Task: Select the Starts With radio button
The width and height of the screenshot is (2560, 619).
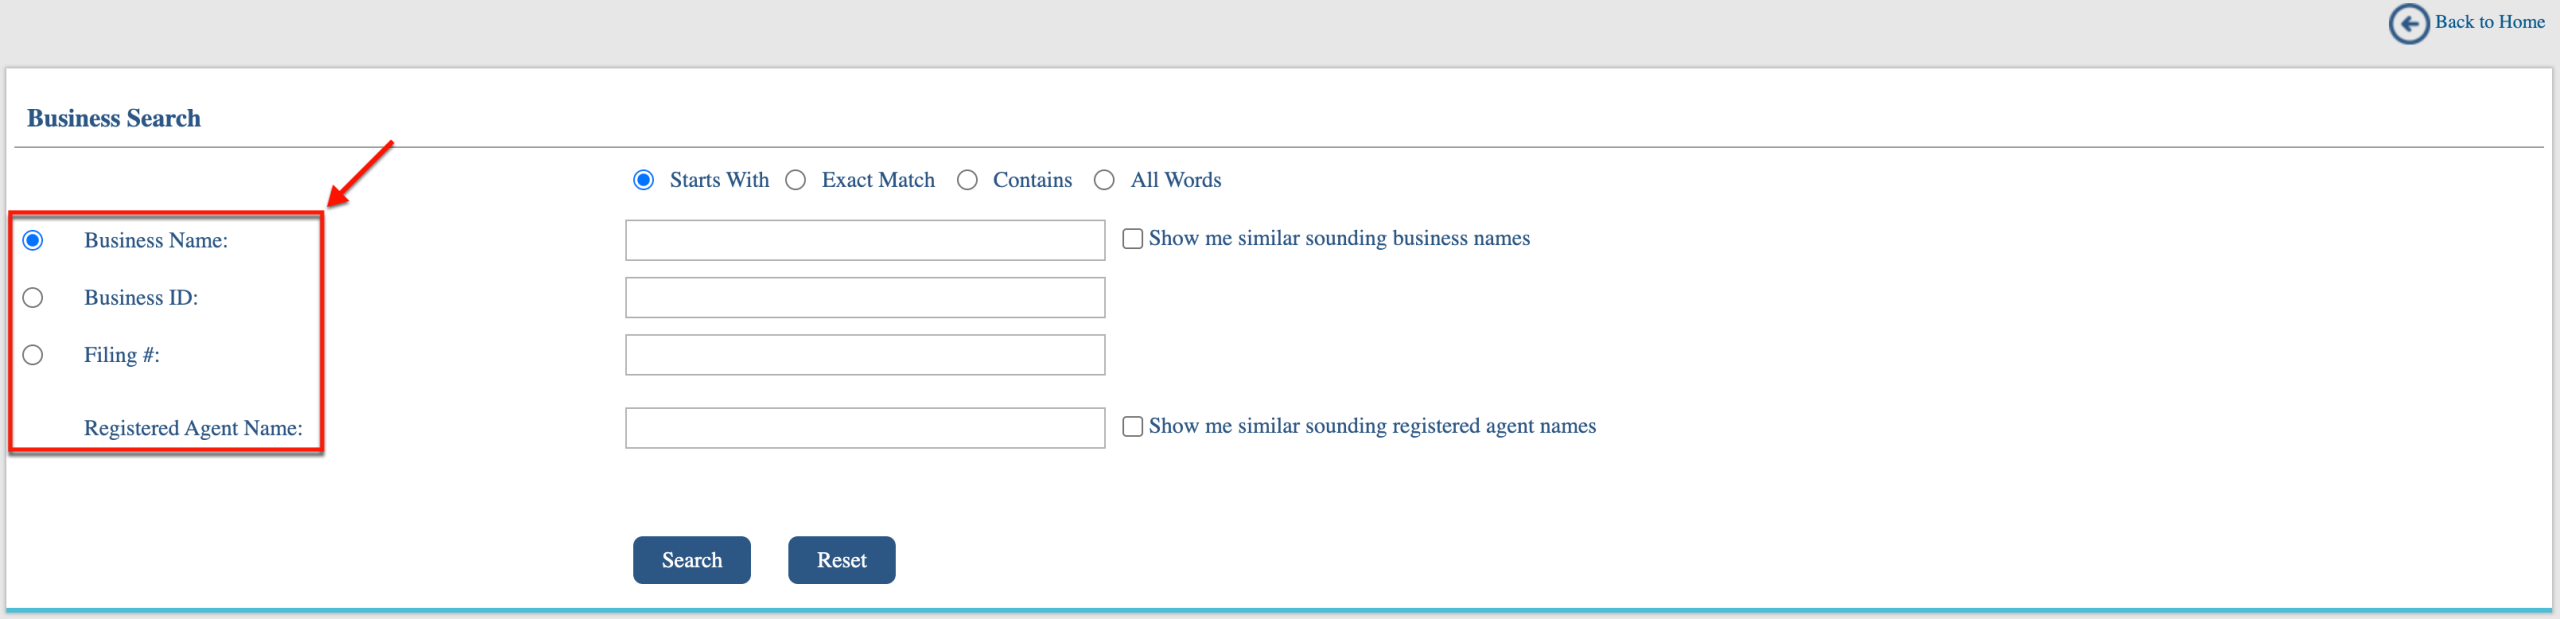Action: [644, 180]
